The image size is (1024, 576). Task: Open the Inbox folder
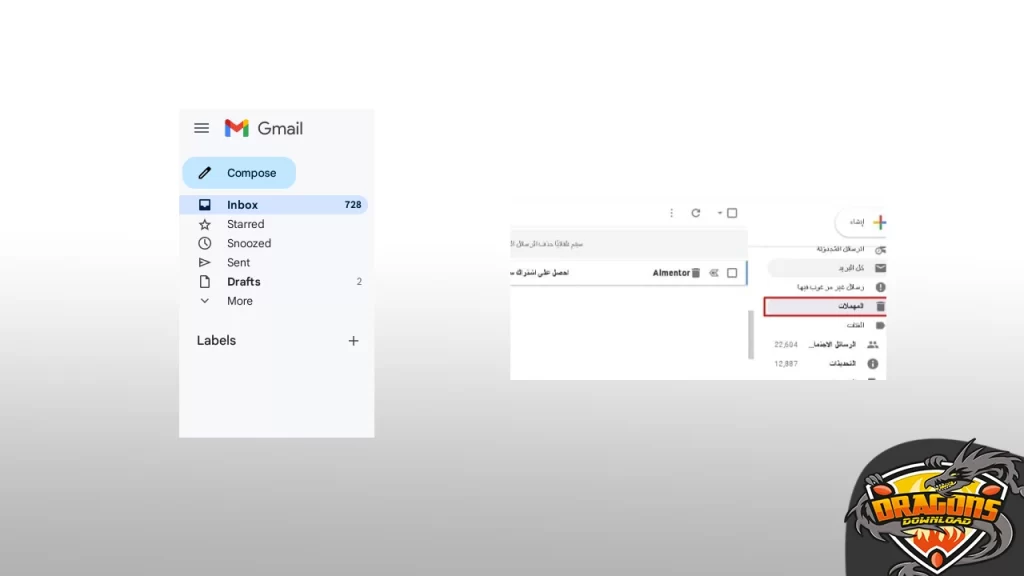click(242, 205)
